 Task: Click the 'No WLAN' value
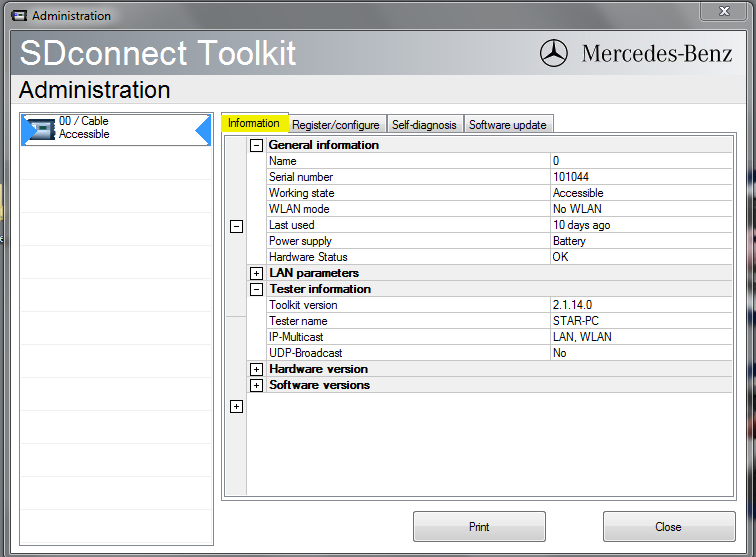pos(577,209)
